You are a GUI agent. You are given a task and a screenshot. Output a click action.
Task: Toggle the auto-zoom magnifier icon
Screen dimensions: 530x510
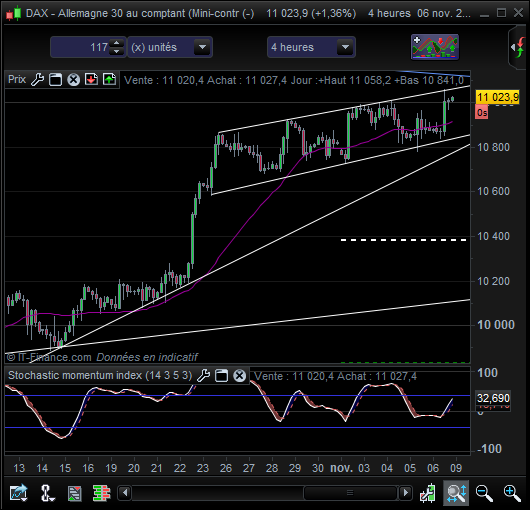coord(456,493)
